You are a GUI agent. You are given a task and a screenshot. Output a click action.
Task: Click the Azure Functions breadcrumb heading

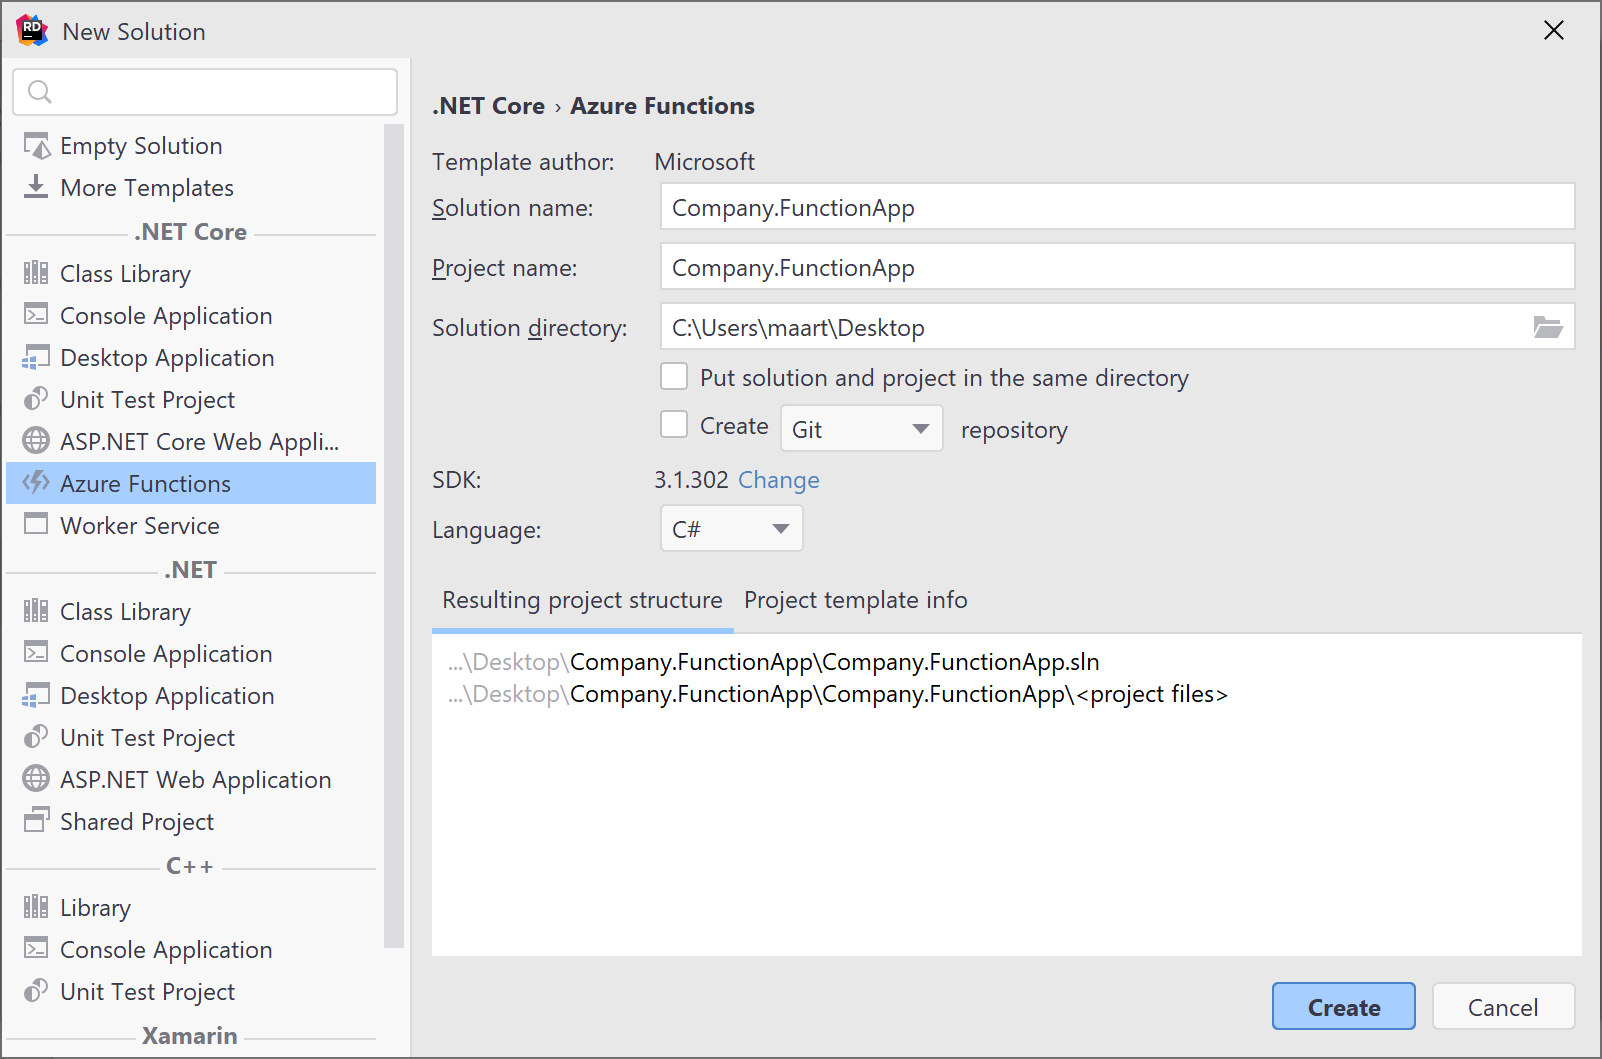(x=662, y=106)
